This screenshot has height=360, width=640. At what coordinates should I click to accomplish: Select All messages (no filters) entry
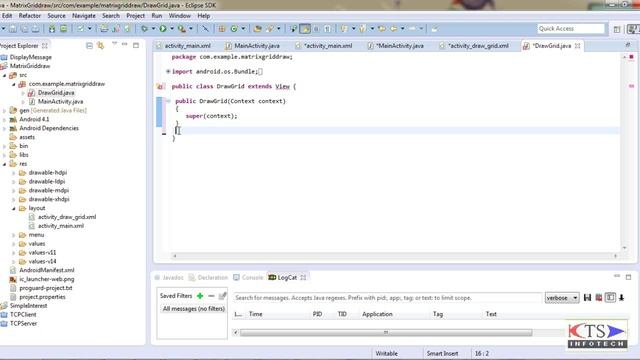point(193,309)
